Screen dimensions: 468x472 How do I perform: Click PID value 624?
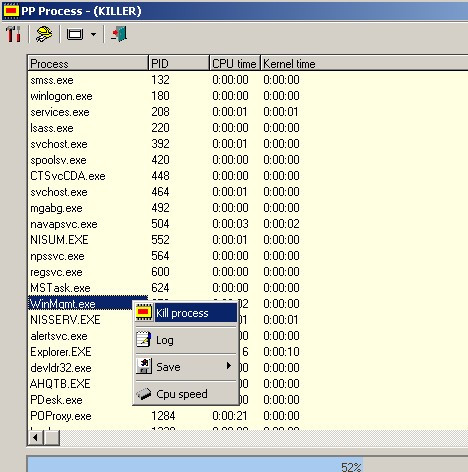tap(160, 288)
